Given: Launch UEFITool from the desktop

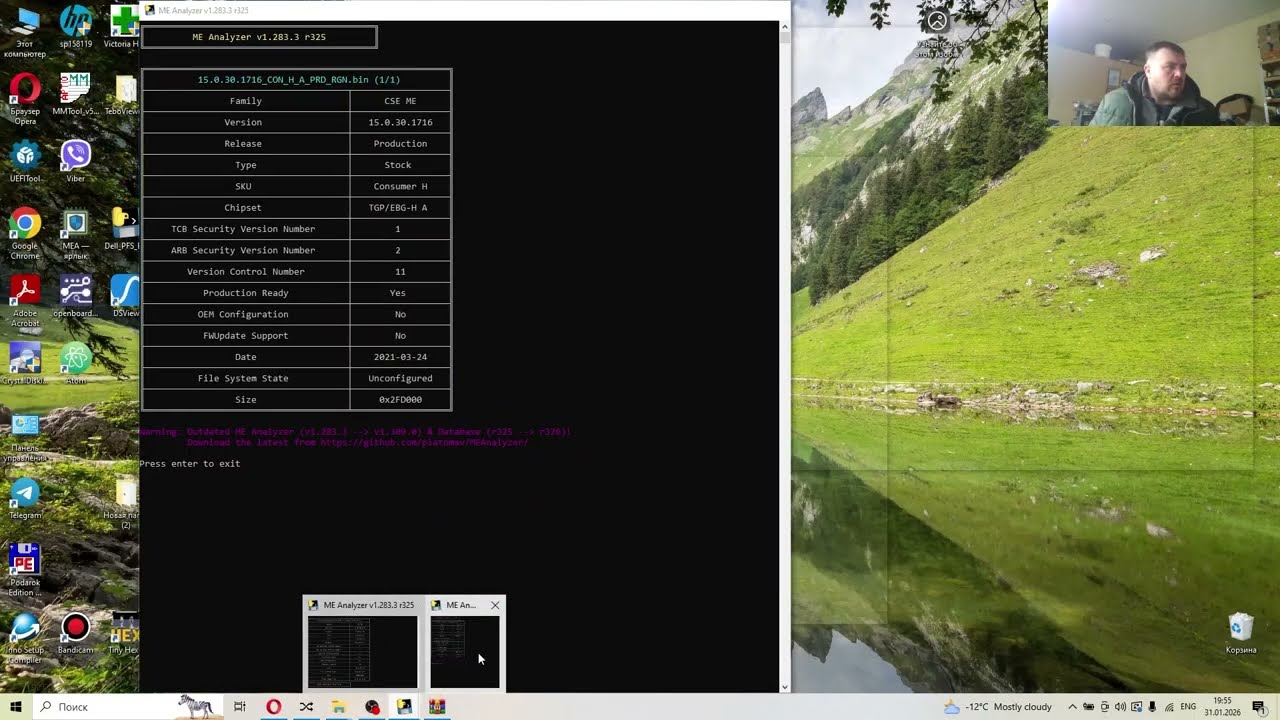Looking at the screenshot, I should click(x=25, y=162).
